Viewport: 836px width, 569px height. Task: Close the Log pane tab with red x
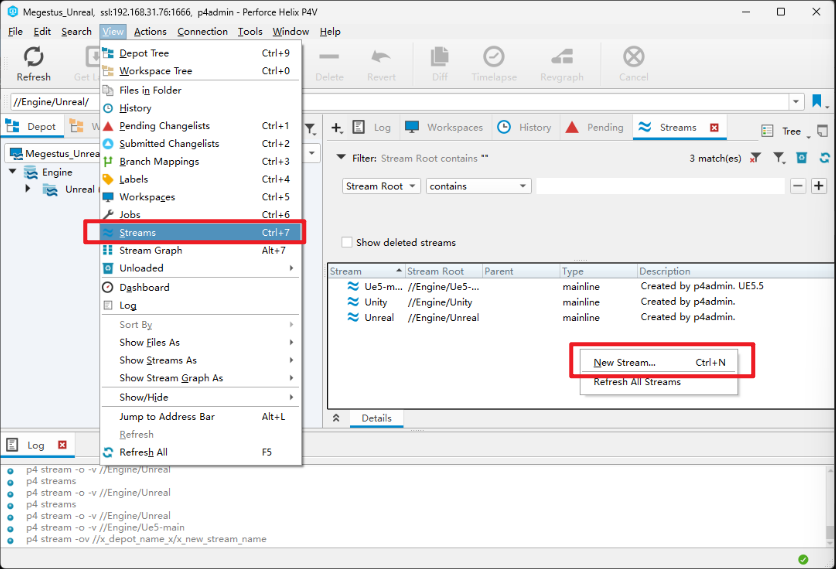pyautogui.click(x=62, y=445)
